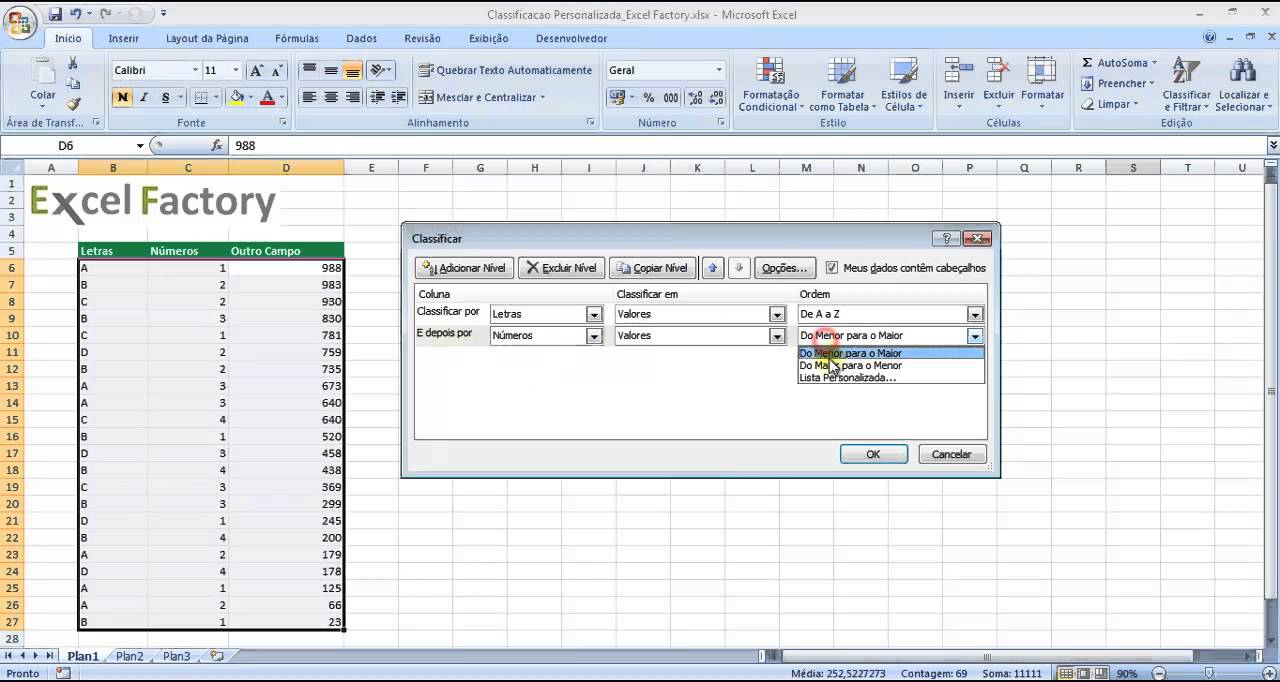
Task: Center text horizontally
Action: 331,97
